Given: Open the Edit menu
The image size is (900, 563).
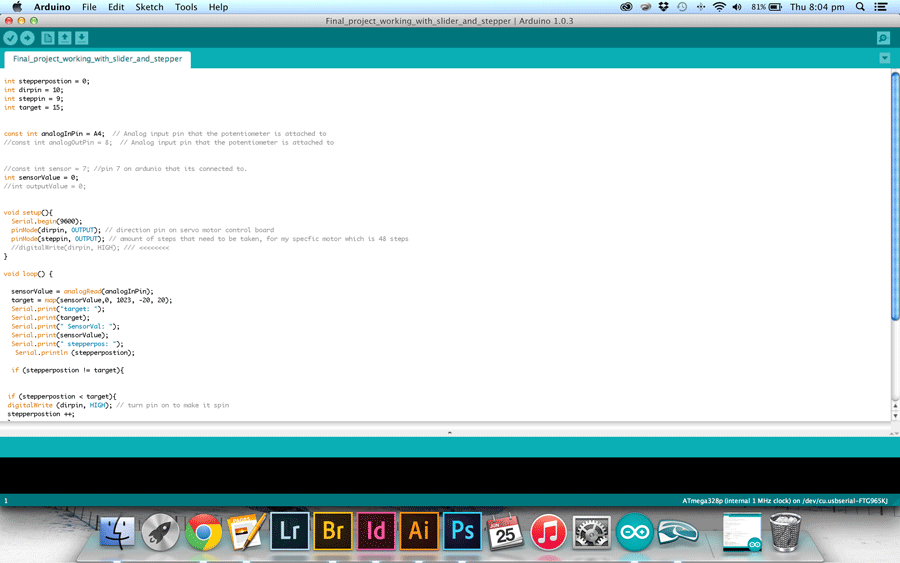Looking at the screenshot, I should pyautogui.click(x=116, y=7).
